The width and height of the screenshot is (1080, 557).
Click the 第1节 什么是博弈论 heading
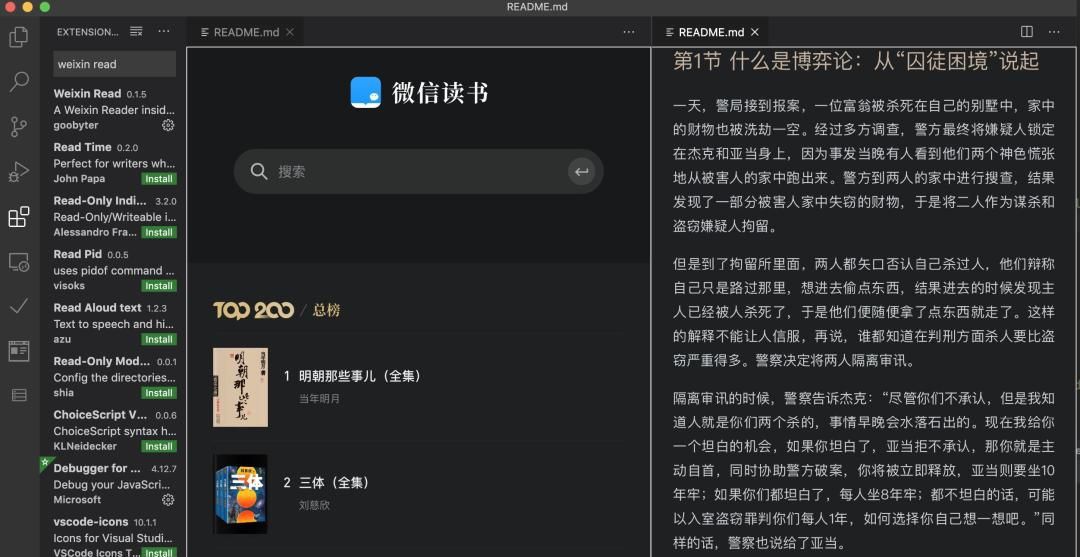tap(855, 61)
